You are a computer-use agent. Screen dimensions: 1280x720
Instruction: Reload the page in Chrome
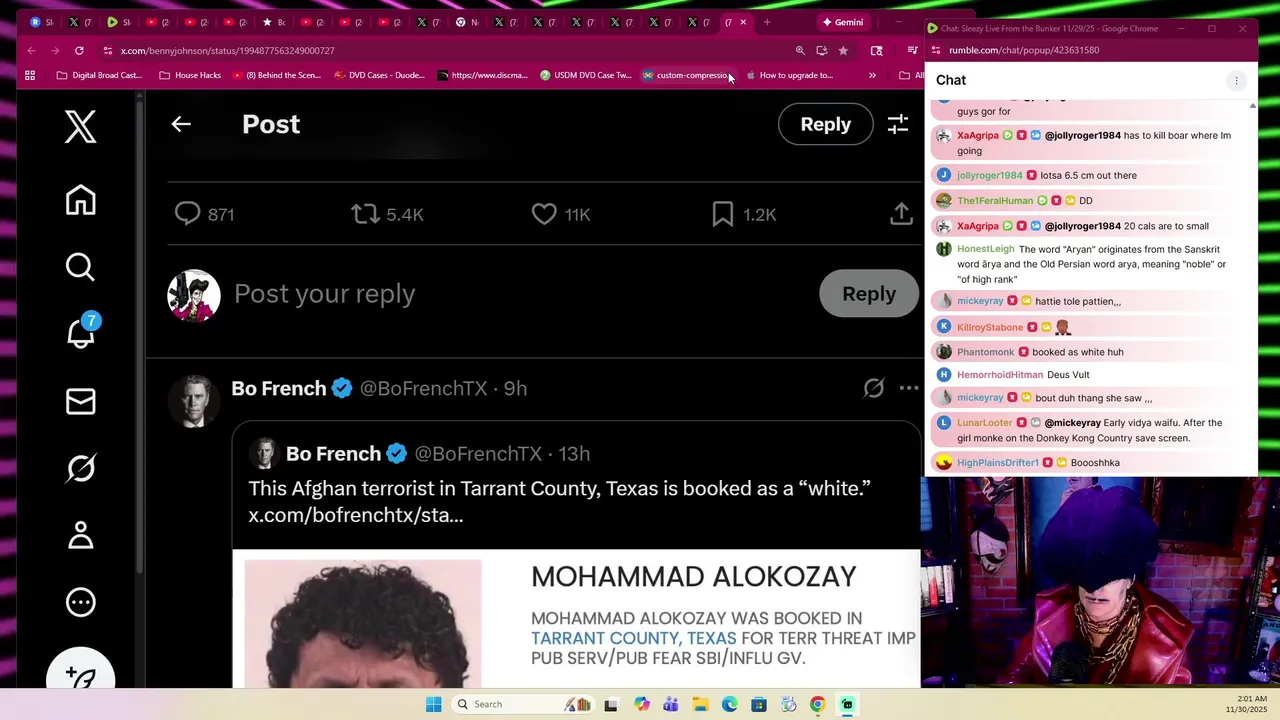pos(79,50)
